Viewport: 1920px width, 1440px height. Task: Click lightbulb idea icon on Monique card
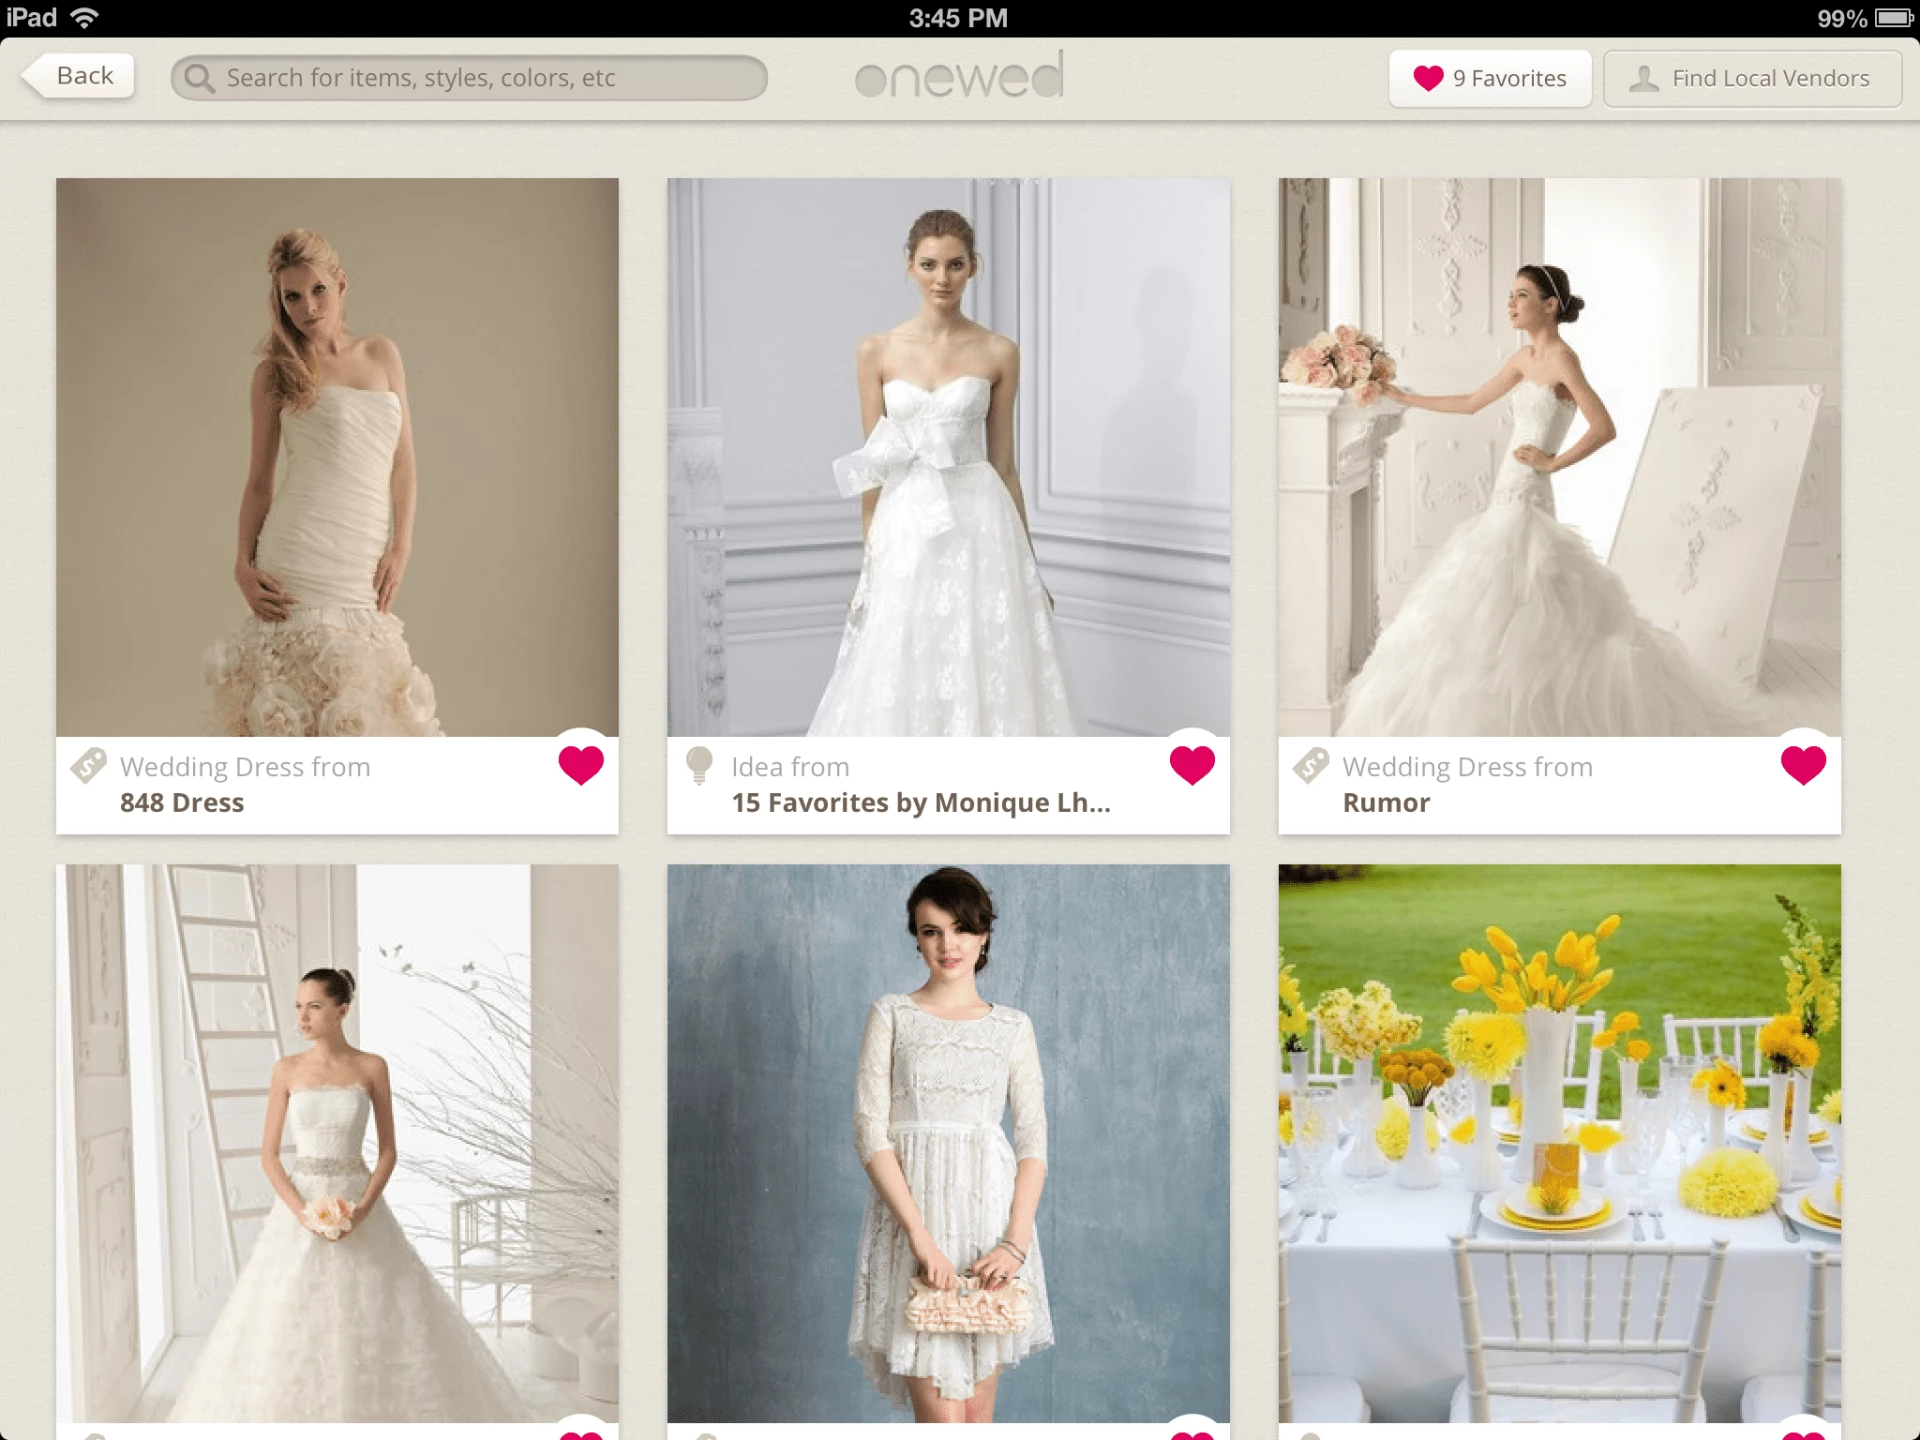[x=699, y=766]
